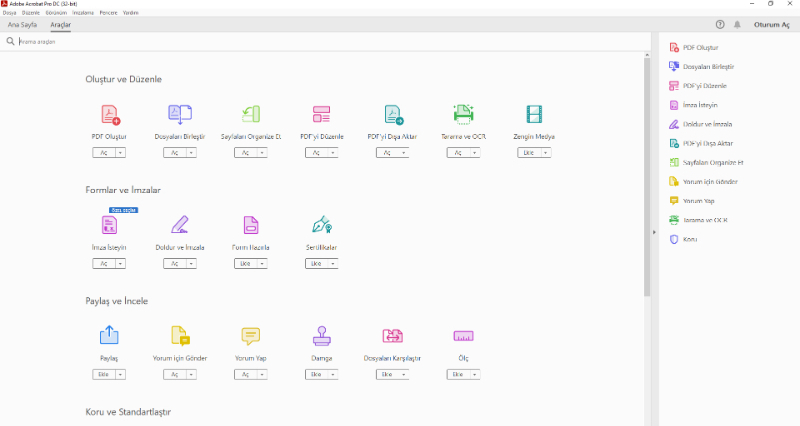This screenshot has width=800, height=426.
Task: Click the Yorum İçin Gönder tool icon
Action: pos(180,336)
